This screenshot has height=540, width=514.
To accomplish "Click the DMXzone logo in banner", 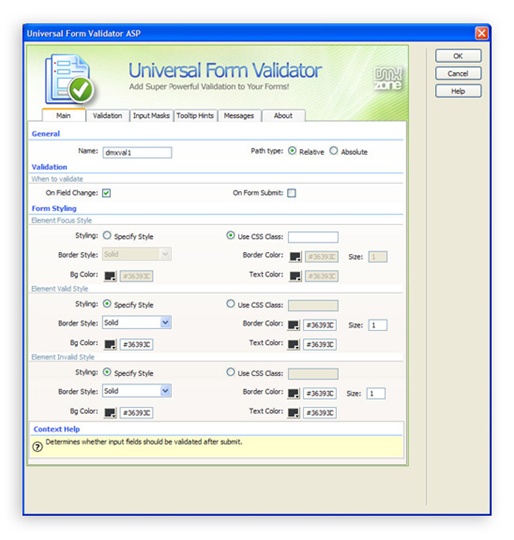I will point(388,79).
